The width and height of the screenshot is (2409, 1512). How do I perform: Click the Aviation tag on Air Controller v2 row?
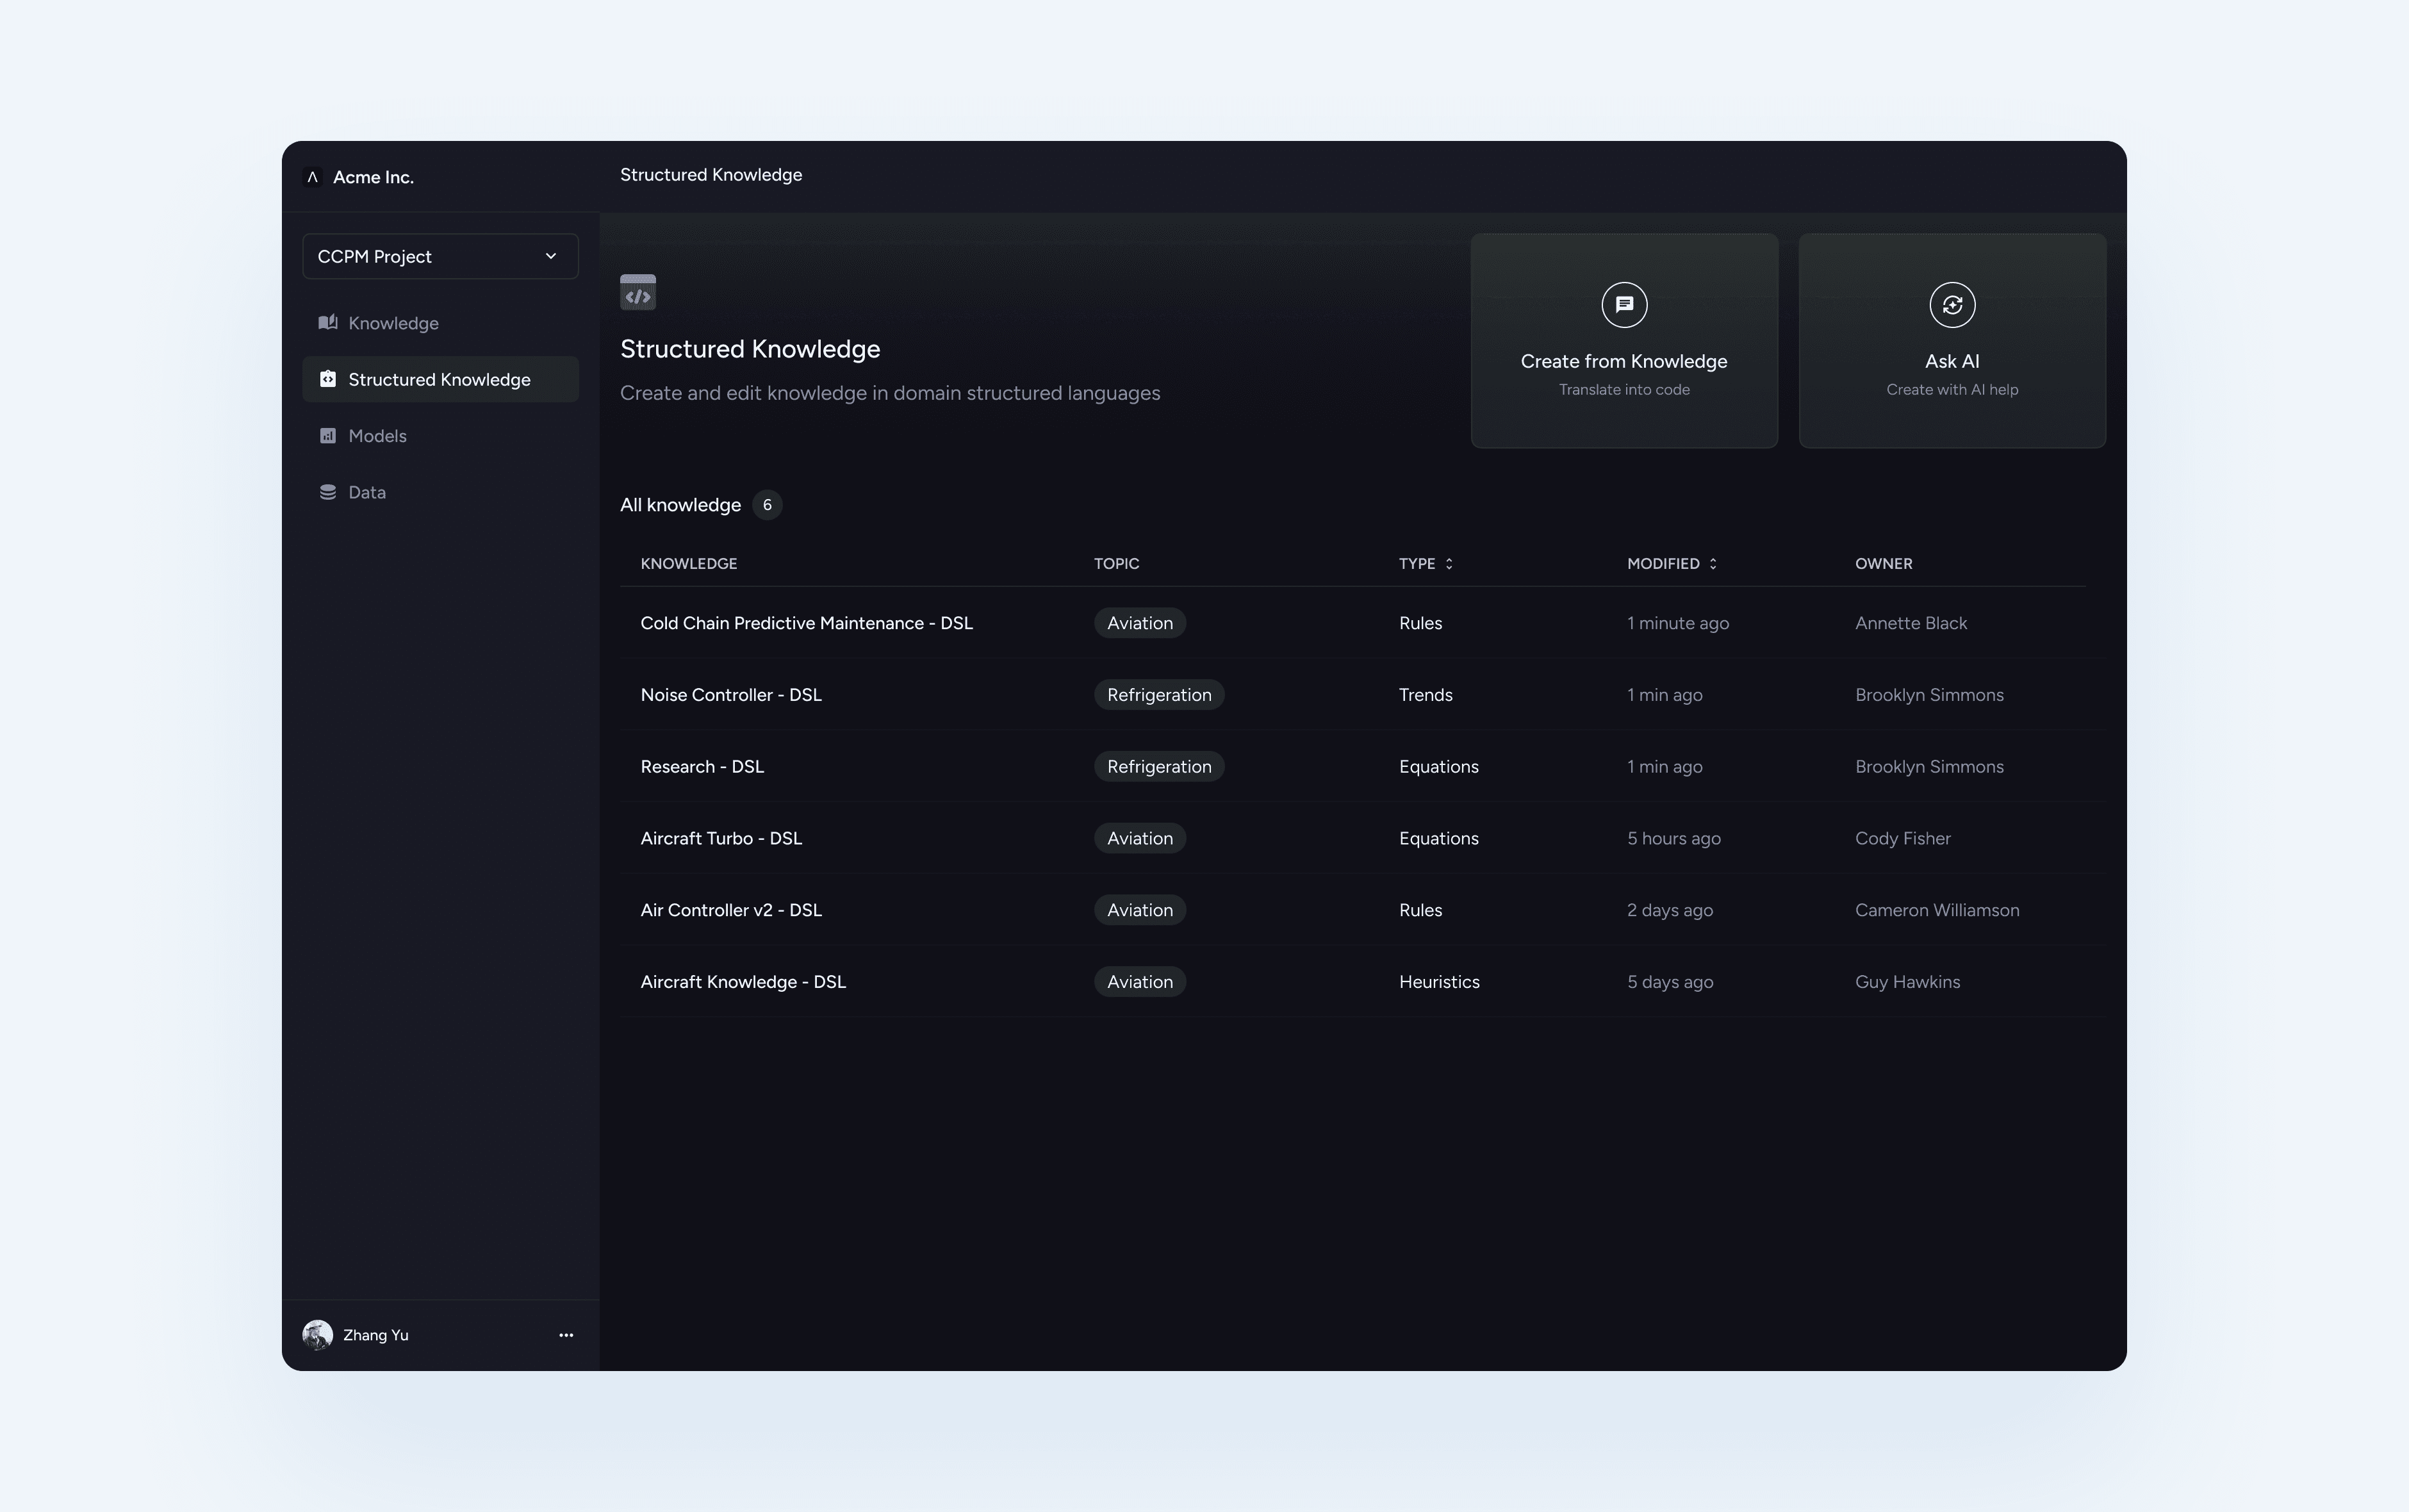click(1139, 910)
